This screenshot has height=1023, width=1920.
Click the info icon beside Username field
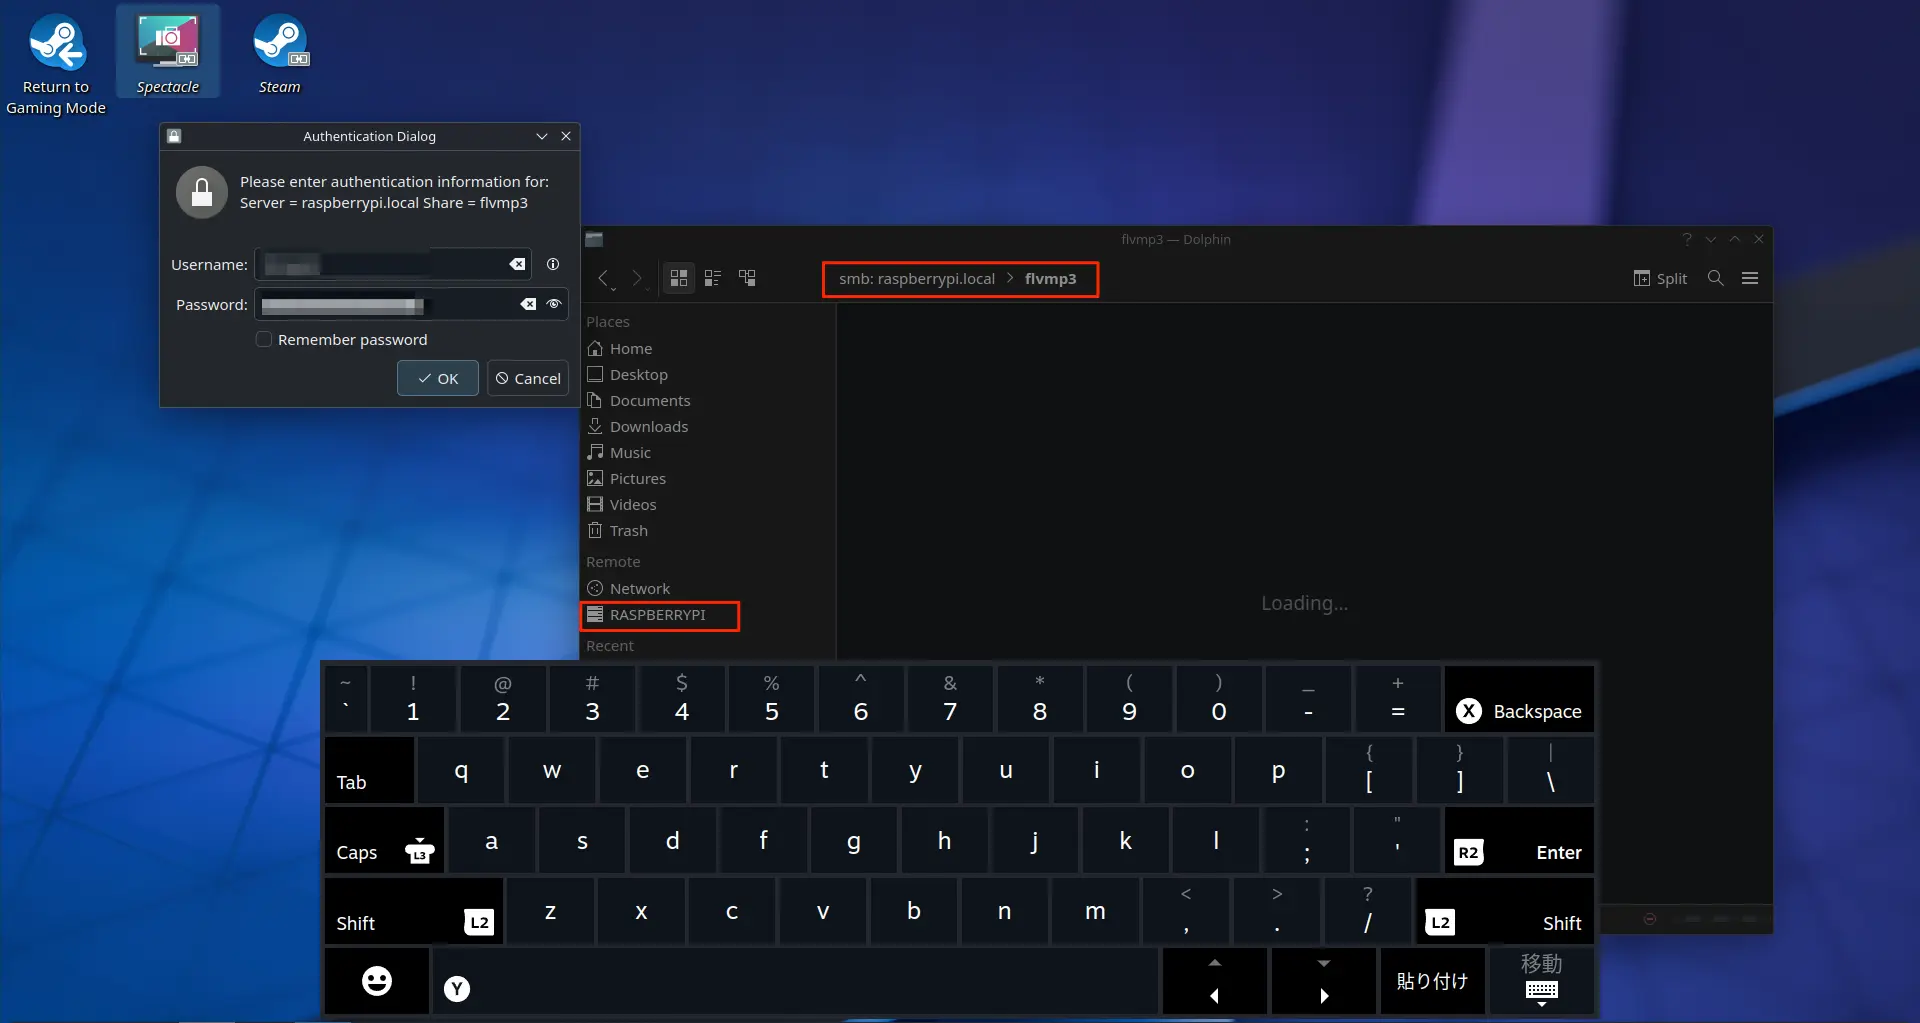click(553, 264)
